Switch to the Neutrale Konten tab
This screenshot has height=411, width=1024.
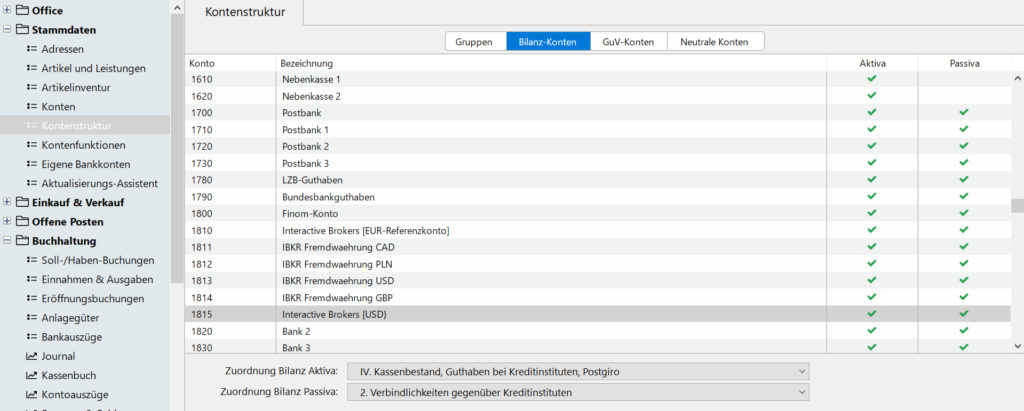tap(715, 42)
